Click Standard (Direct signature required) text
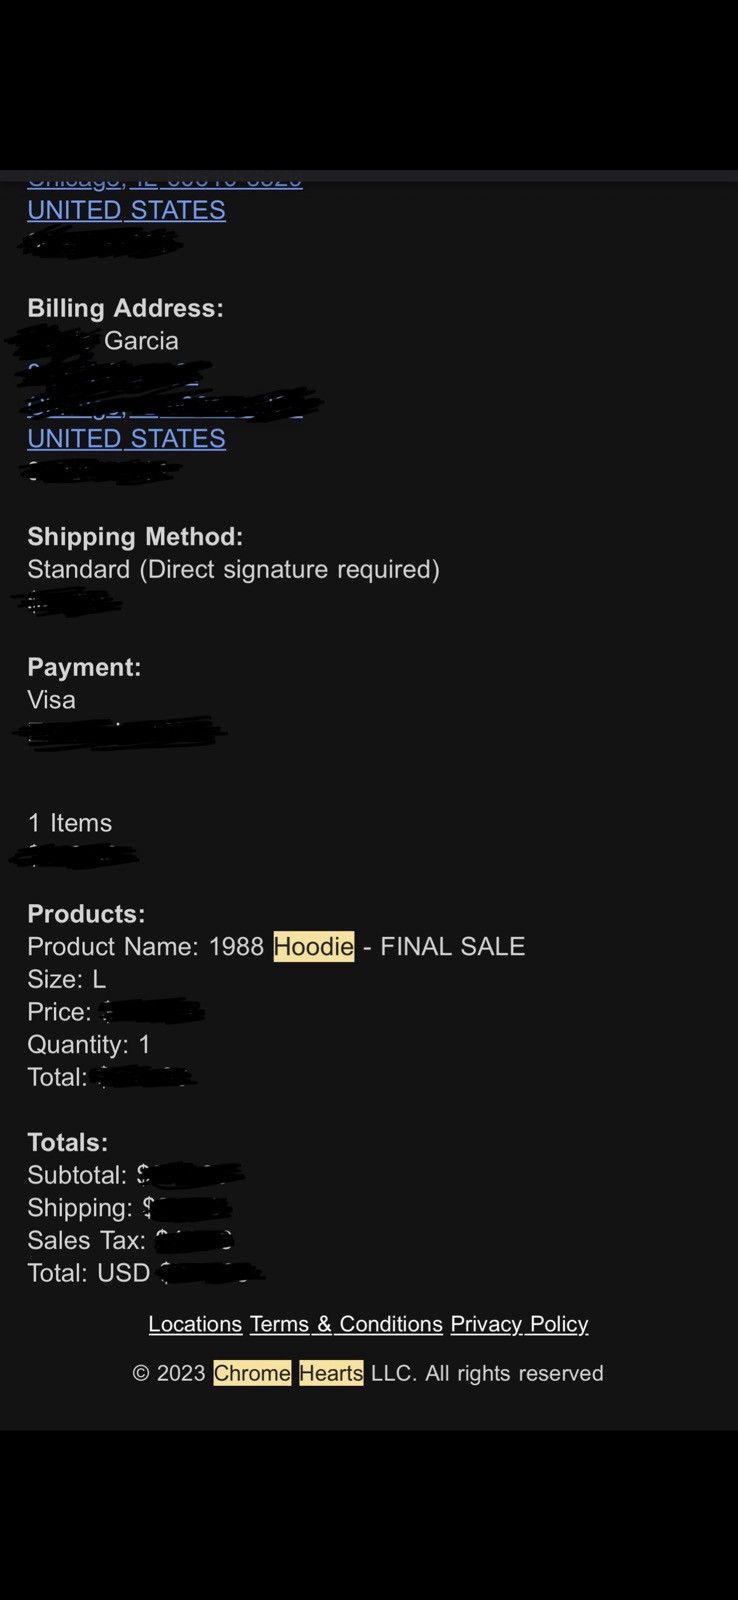The width and height of the screenshot is (738, 1600). pos(233,570)
